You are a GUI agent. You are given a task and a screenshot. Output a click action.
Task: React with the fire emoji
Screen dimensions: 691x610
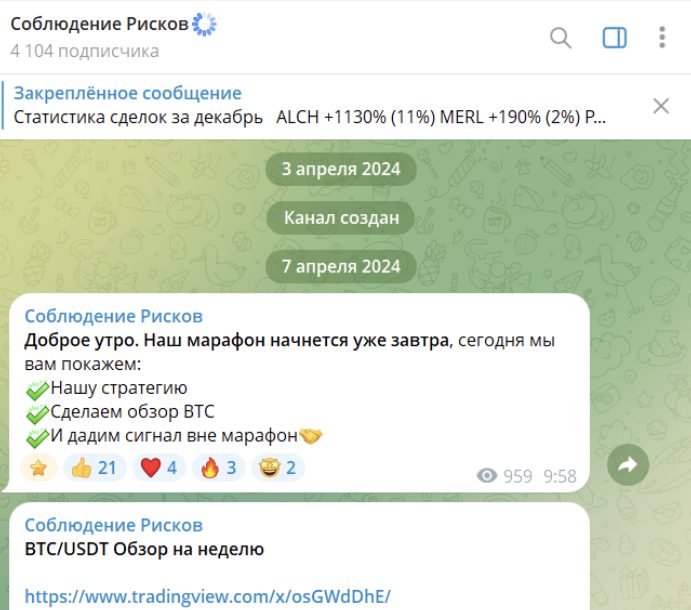tap(219, 468)
